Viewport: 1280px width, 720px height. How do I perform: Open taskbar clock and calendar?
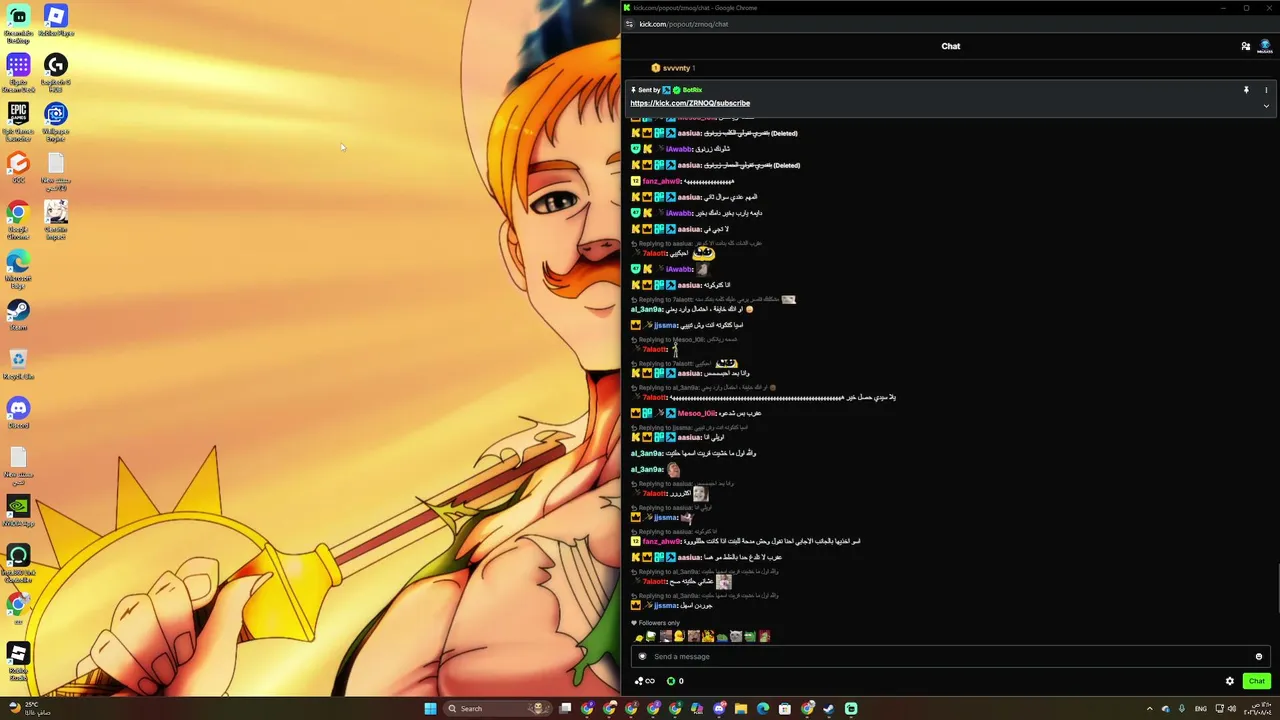1257,708
